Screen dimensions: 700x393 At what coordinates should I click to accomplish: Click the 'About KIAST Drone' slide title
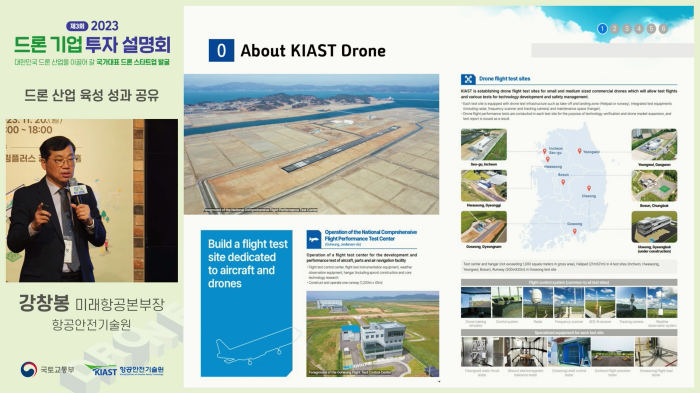tap(313, 50)
